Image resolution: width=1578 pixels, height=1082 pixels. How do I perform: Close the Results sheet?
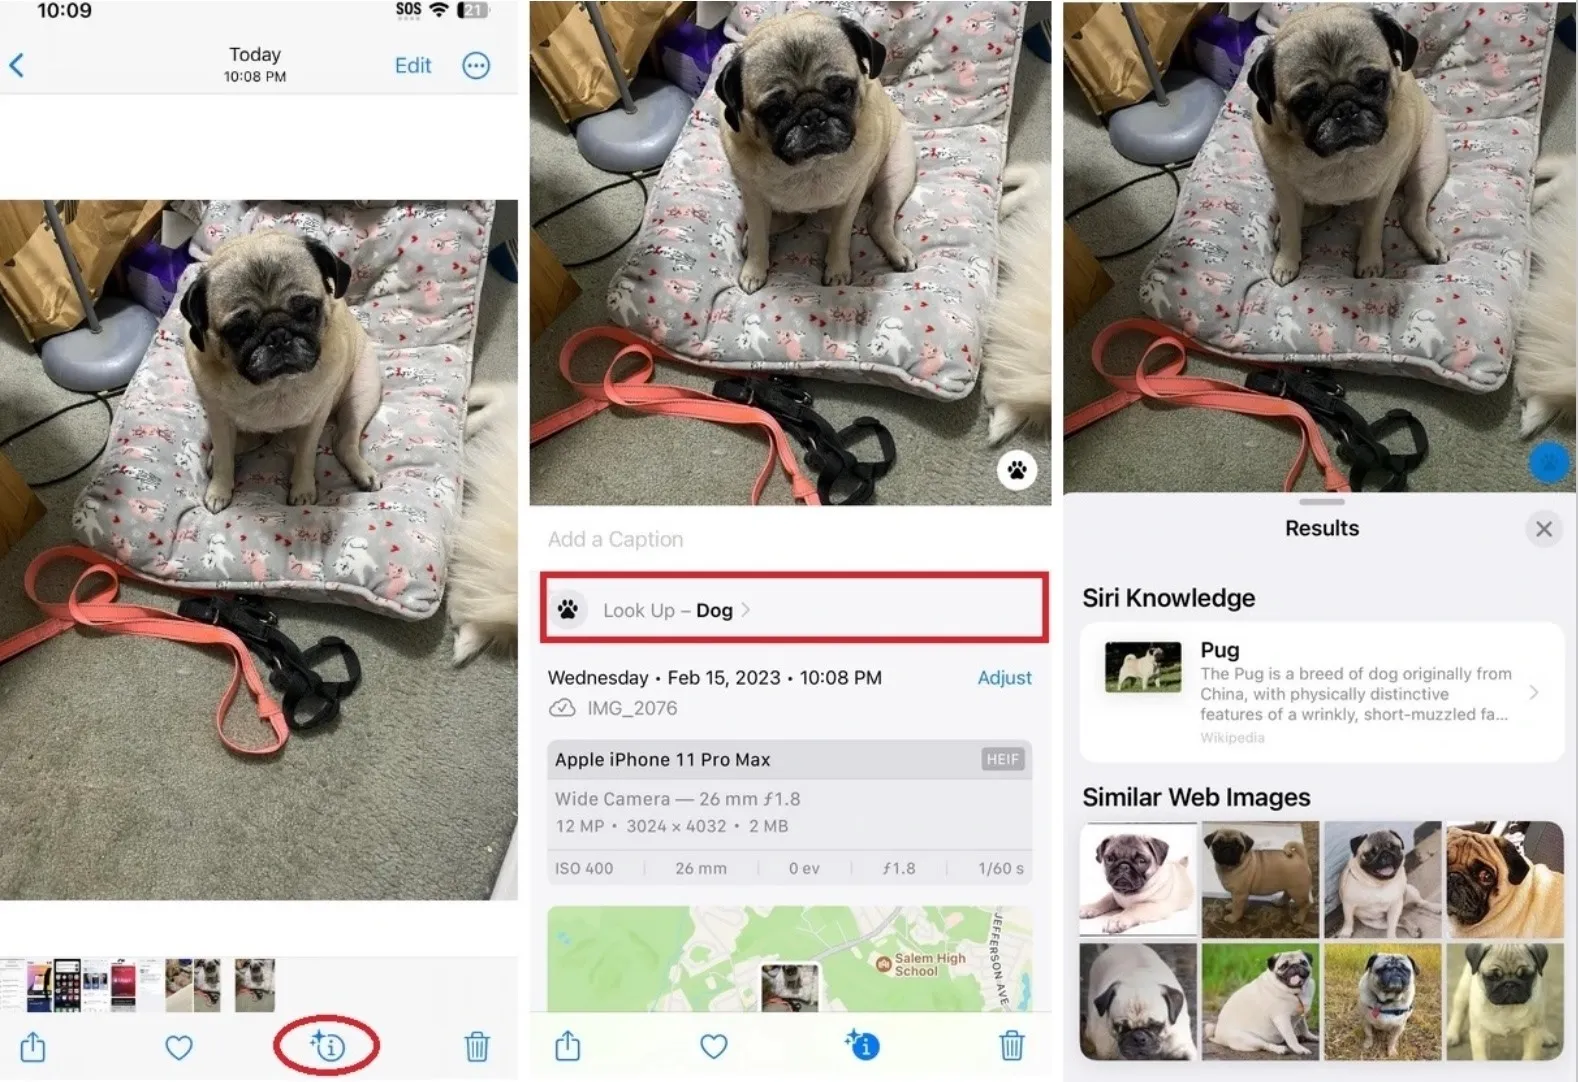pos(1544,528)
